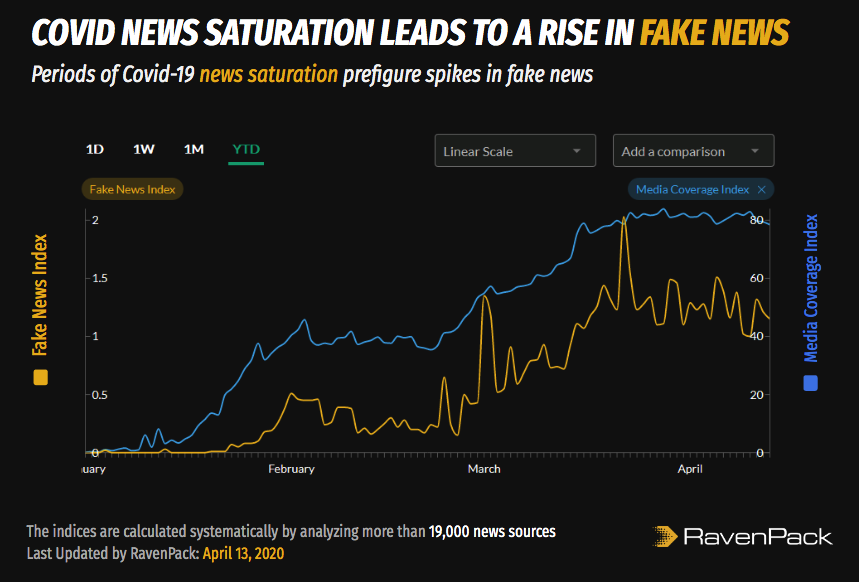Click the April 13, 2020 update date

243,553
